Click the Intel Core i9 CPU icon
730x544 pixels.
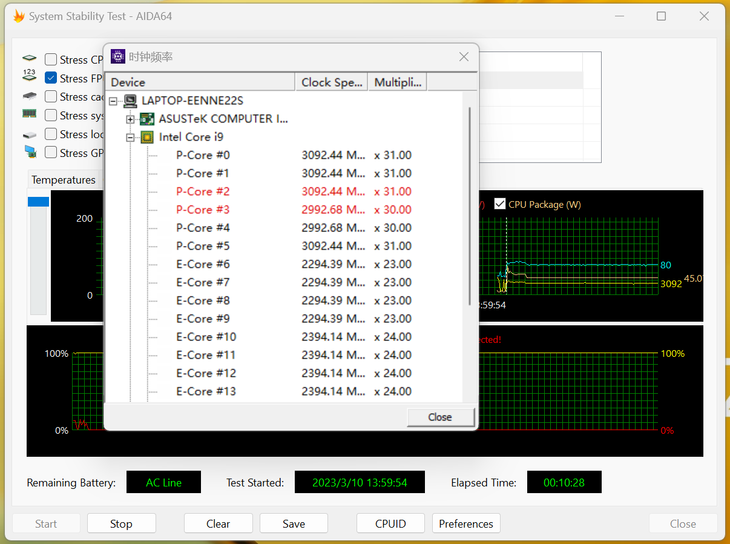click(147, 137)
